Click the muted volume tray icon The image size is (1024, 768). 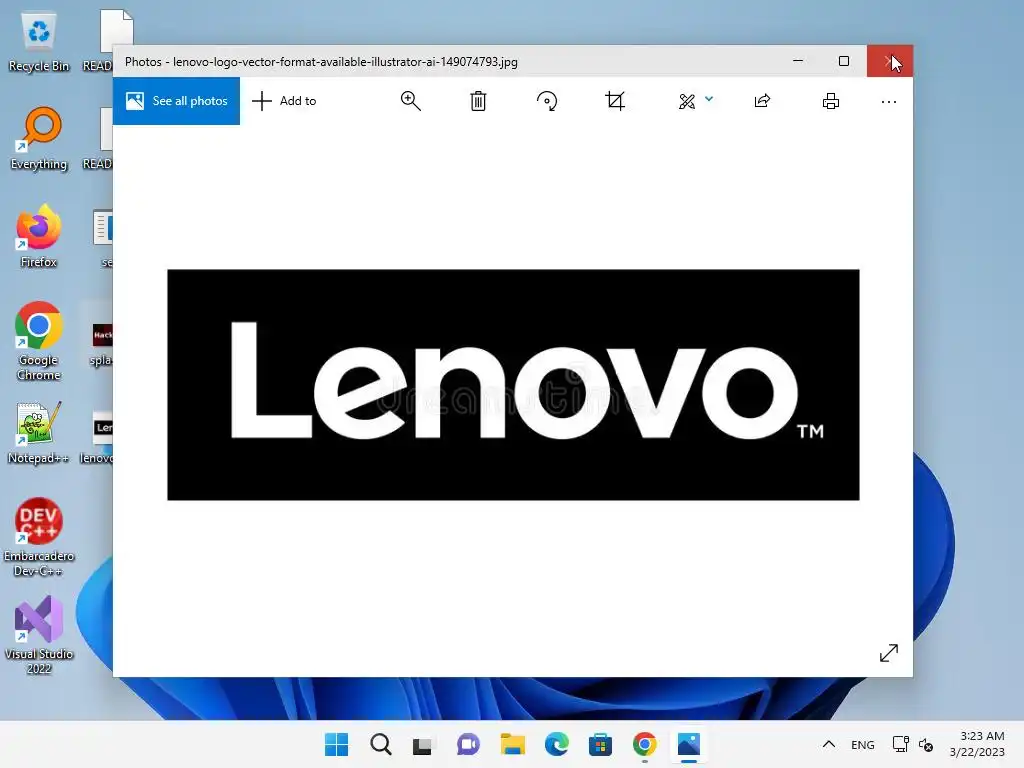pyautogui.click(x=926, y=744)
